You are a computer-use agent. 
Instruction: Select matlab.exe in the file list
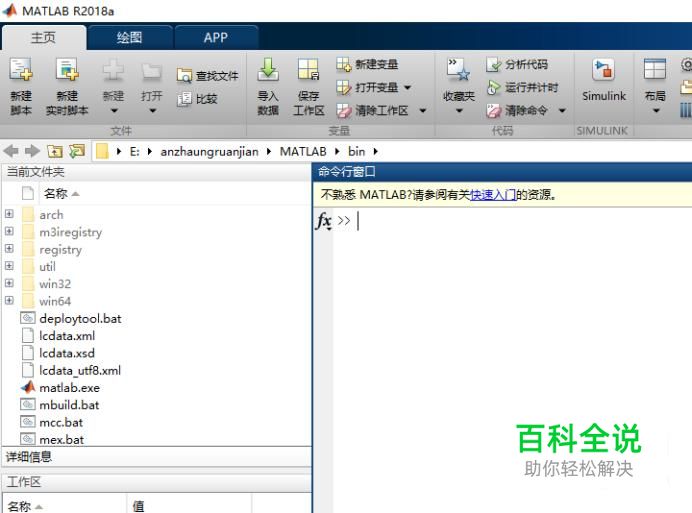(69, 388)
